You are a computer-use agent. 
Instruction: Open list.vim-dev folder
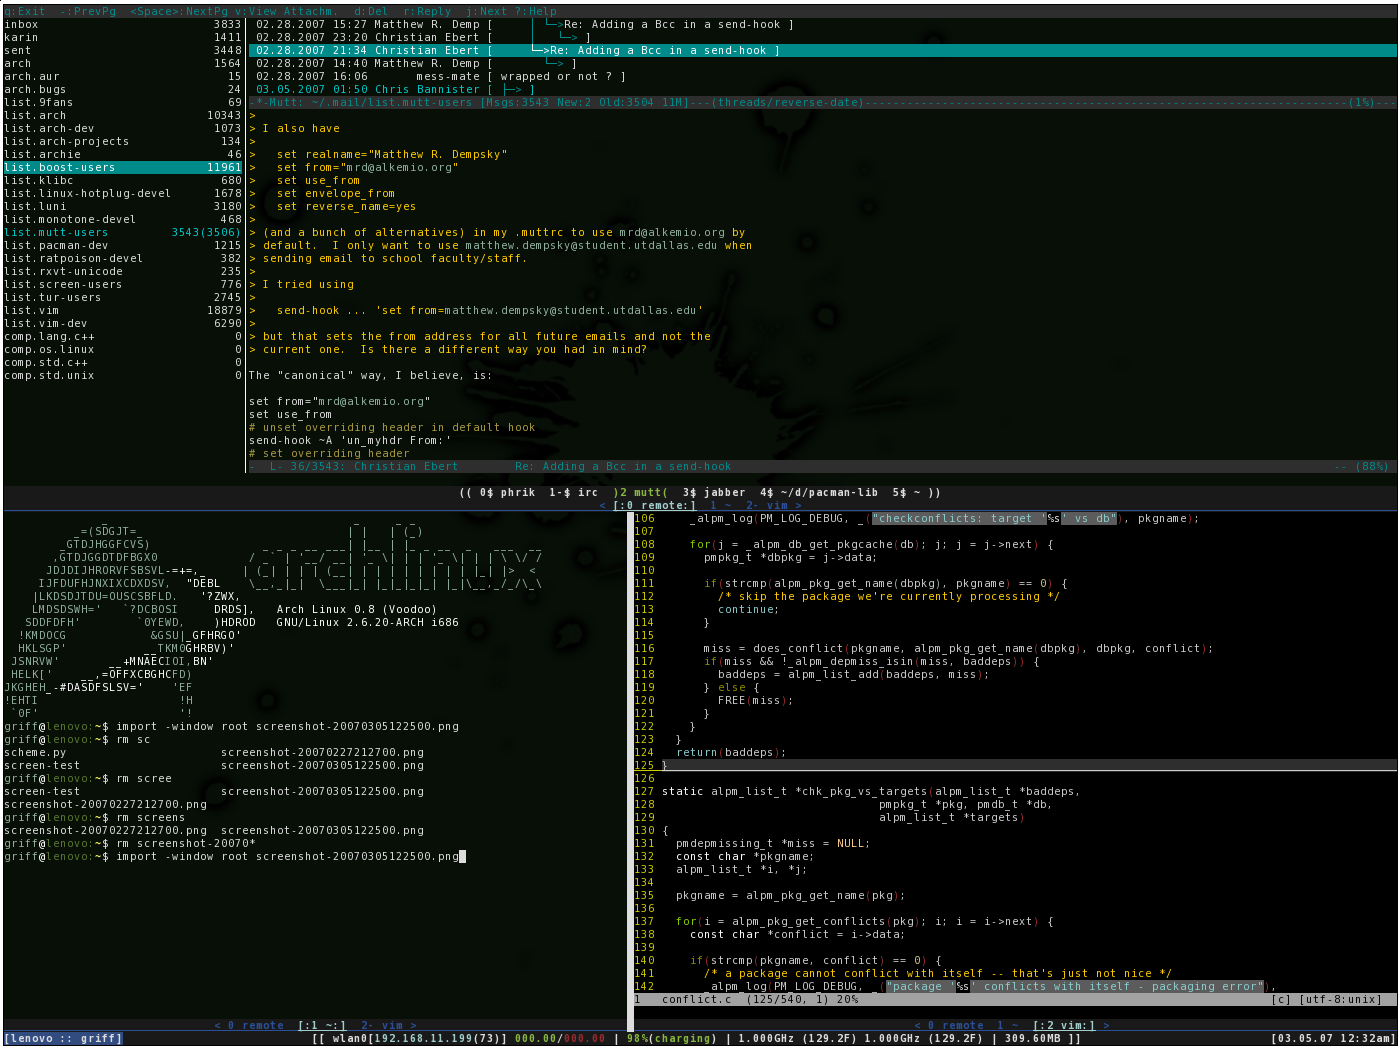(123, 323)
